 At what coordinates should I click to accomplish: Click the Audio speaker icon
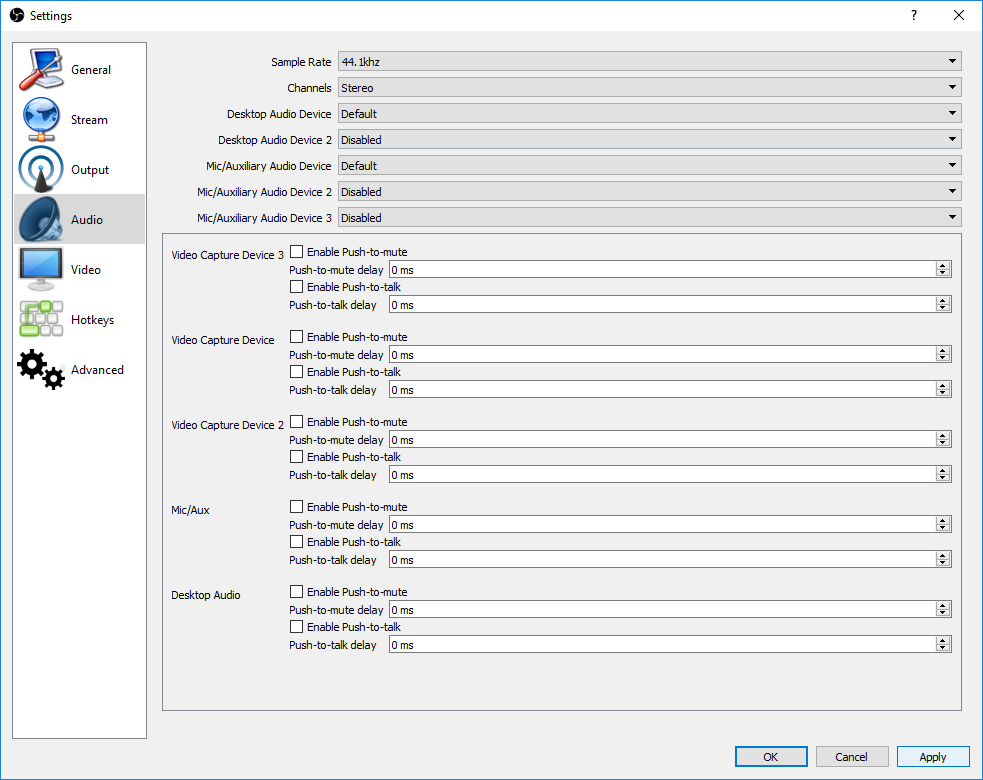pyautogui.click(x=41, y=220)
